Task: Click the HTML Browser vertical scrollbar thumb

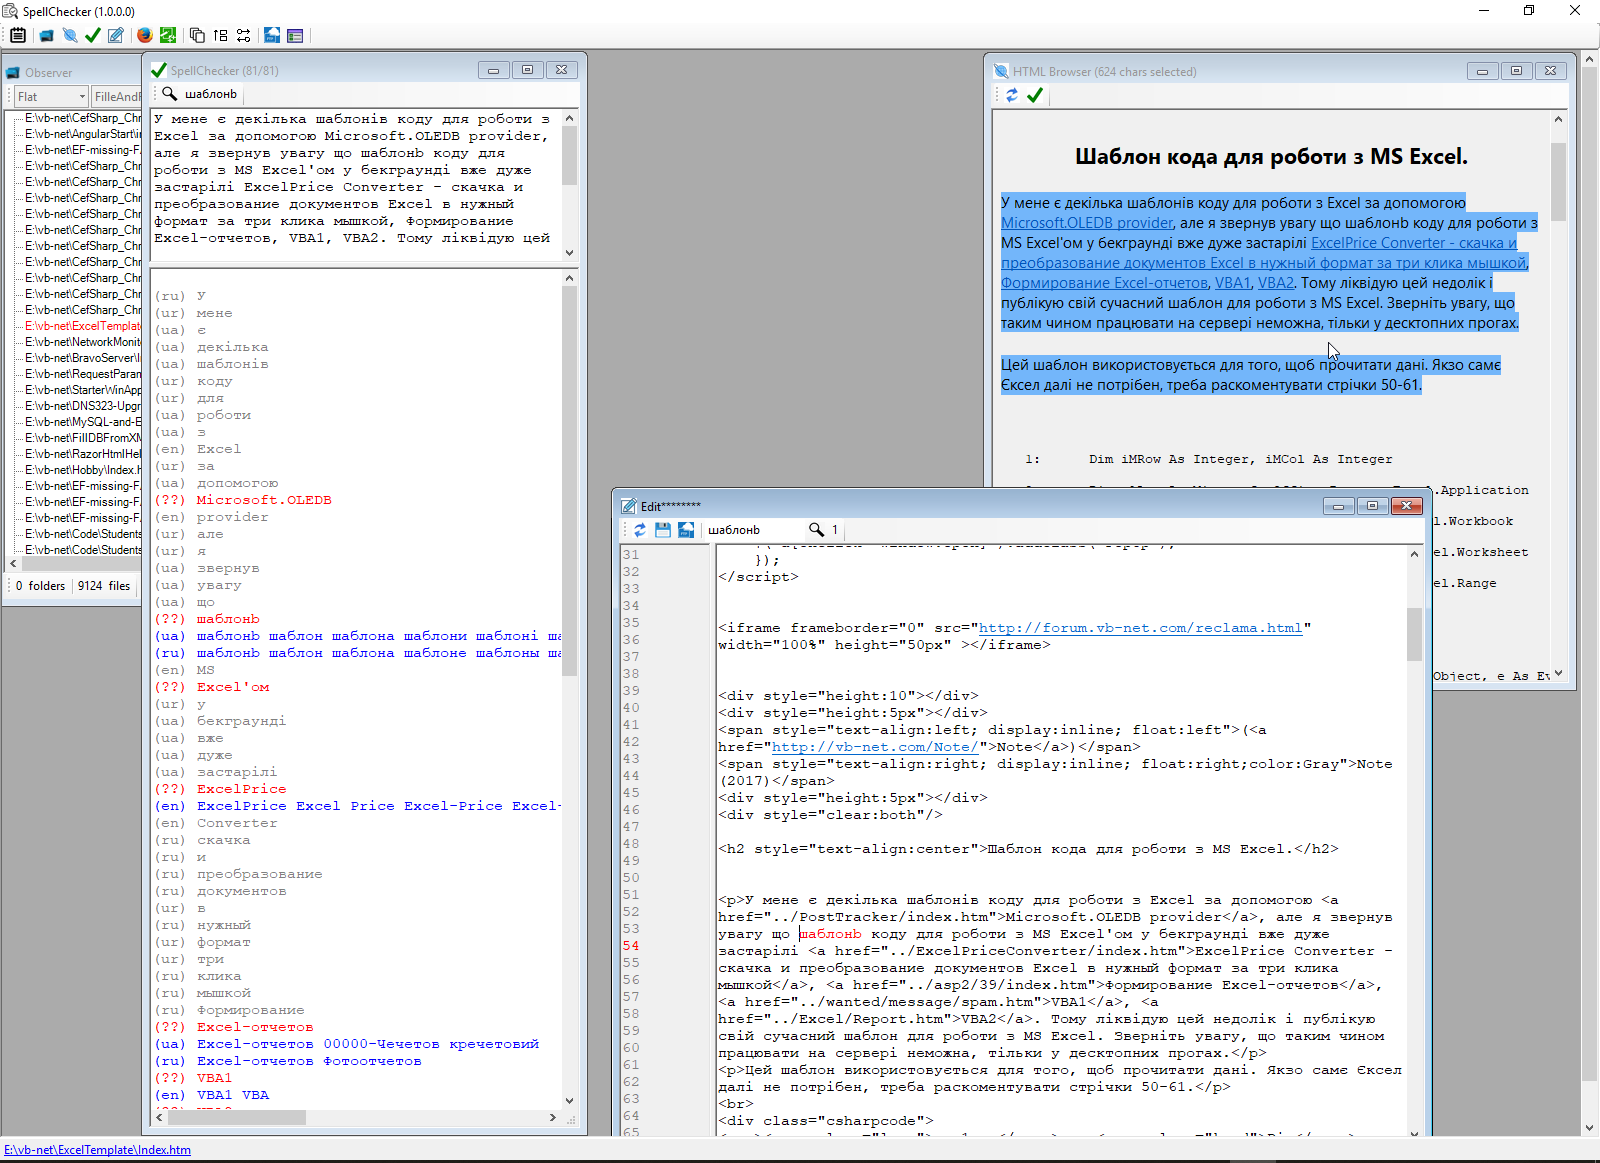Action: (1558, 181)
